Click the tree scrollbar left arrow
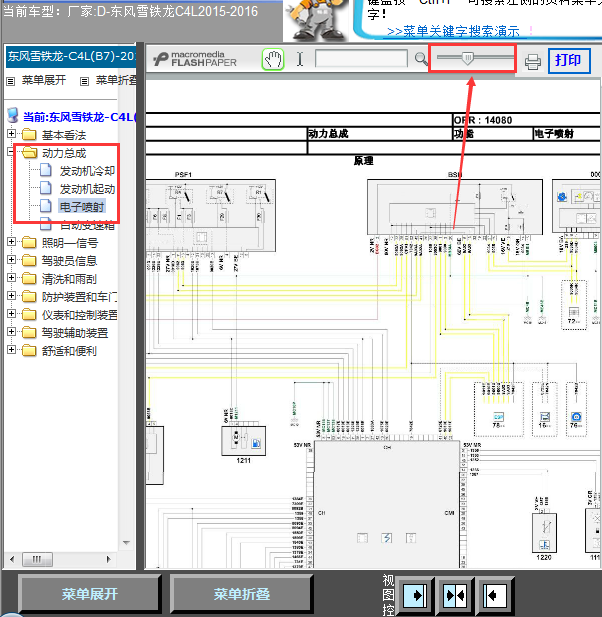602x617 pixels. [12, 559]
